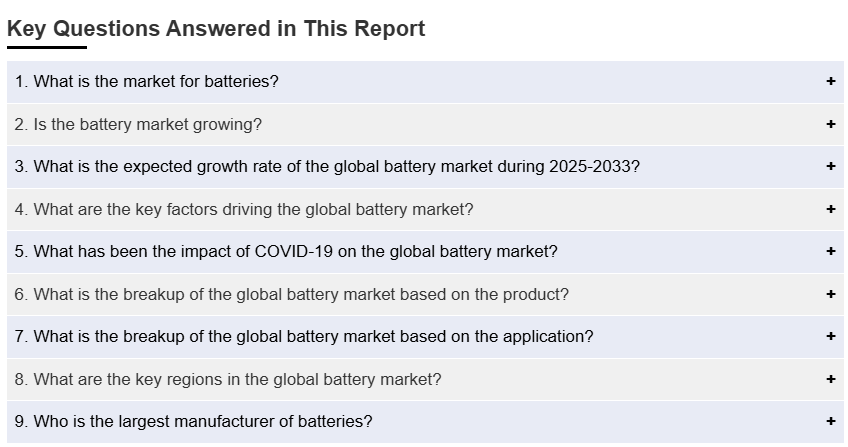This screenshot has height=447, width=848.
Task: Click plus icon on key factors driving question
Action: tap(831, 210)
